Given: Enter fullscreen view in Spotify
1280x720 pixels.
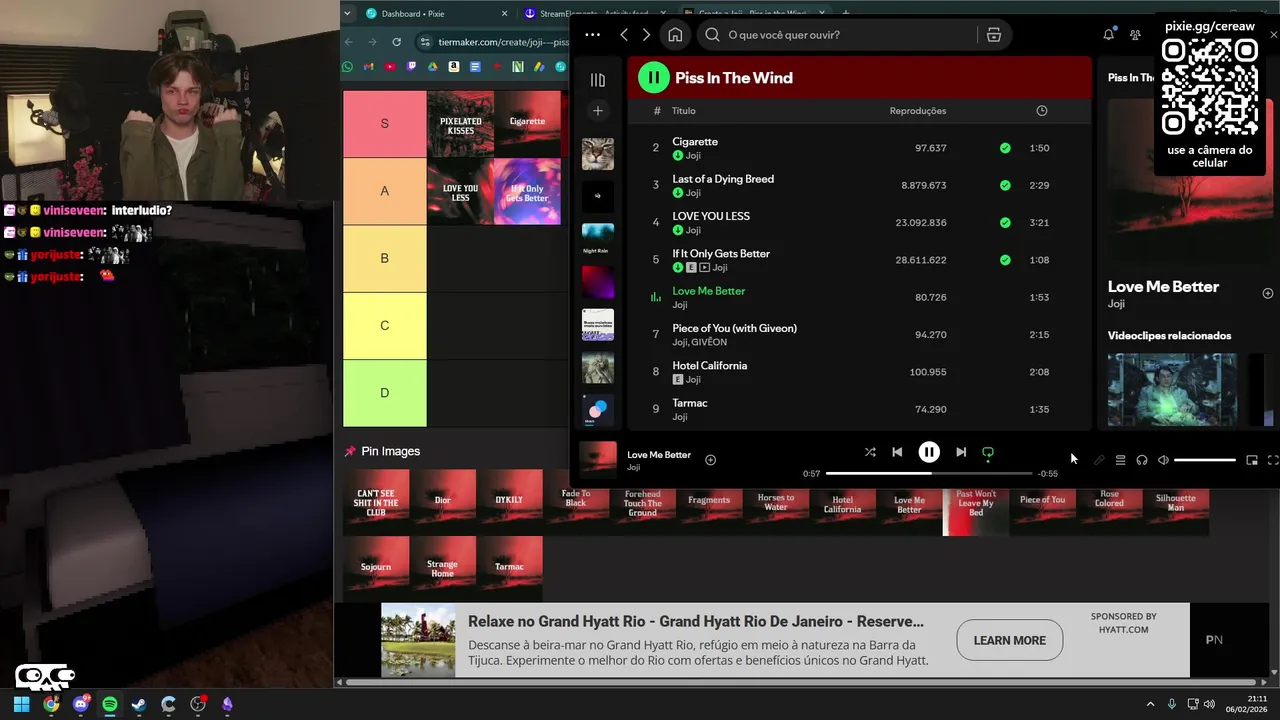Looking at the screenshot, I should tap(1273, 460).
